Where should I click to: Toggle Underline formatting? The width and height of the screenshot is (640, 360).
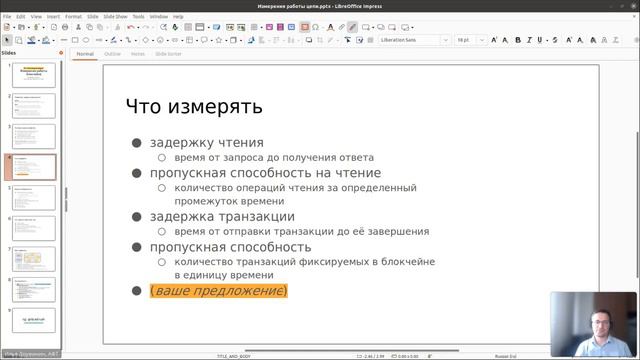(x=540, y=40)
